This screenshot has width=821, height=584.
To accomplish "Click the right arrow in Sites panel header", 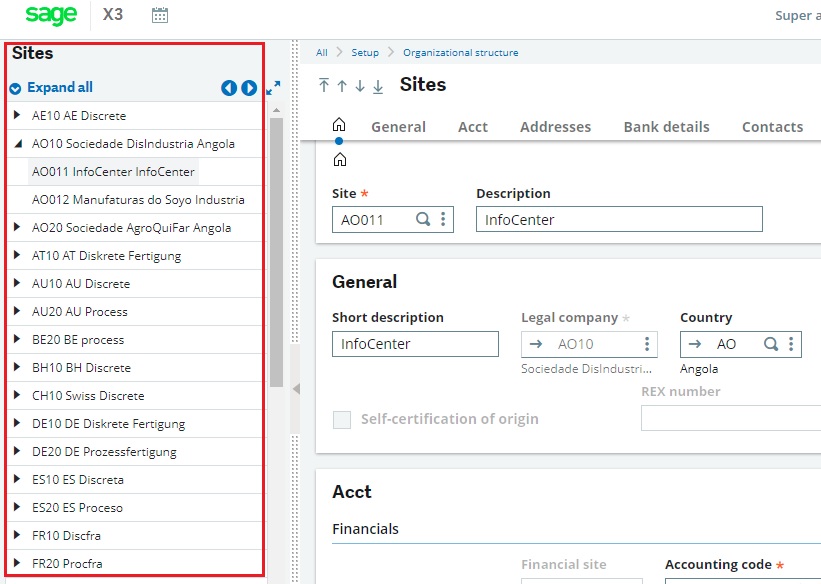I will (249, 88).
